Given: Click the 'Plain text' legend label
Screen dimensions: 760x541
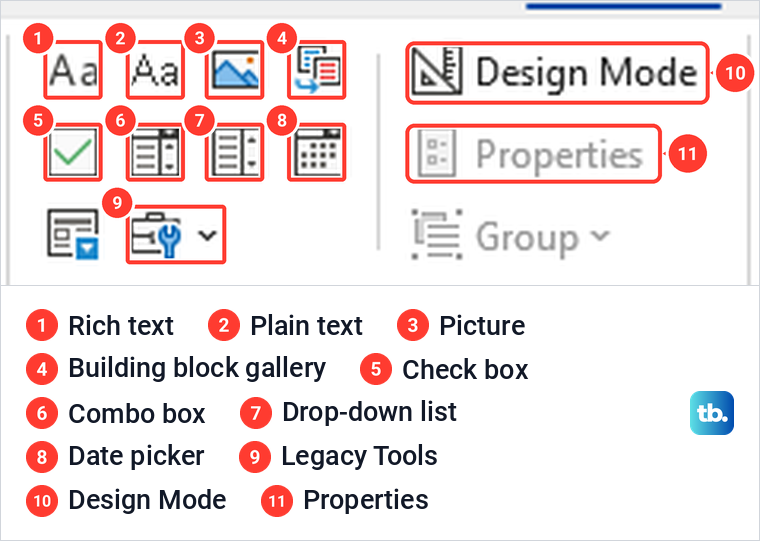Looking at the screenshot, I should [306, 326].
